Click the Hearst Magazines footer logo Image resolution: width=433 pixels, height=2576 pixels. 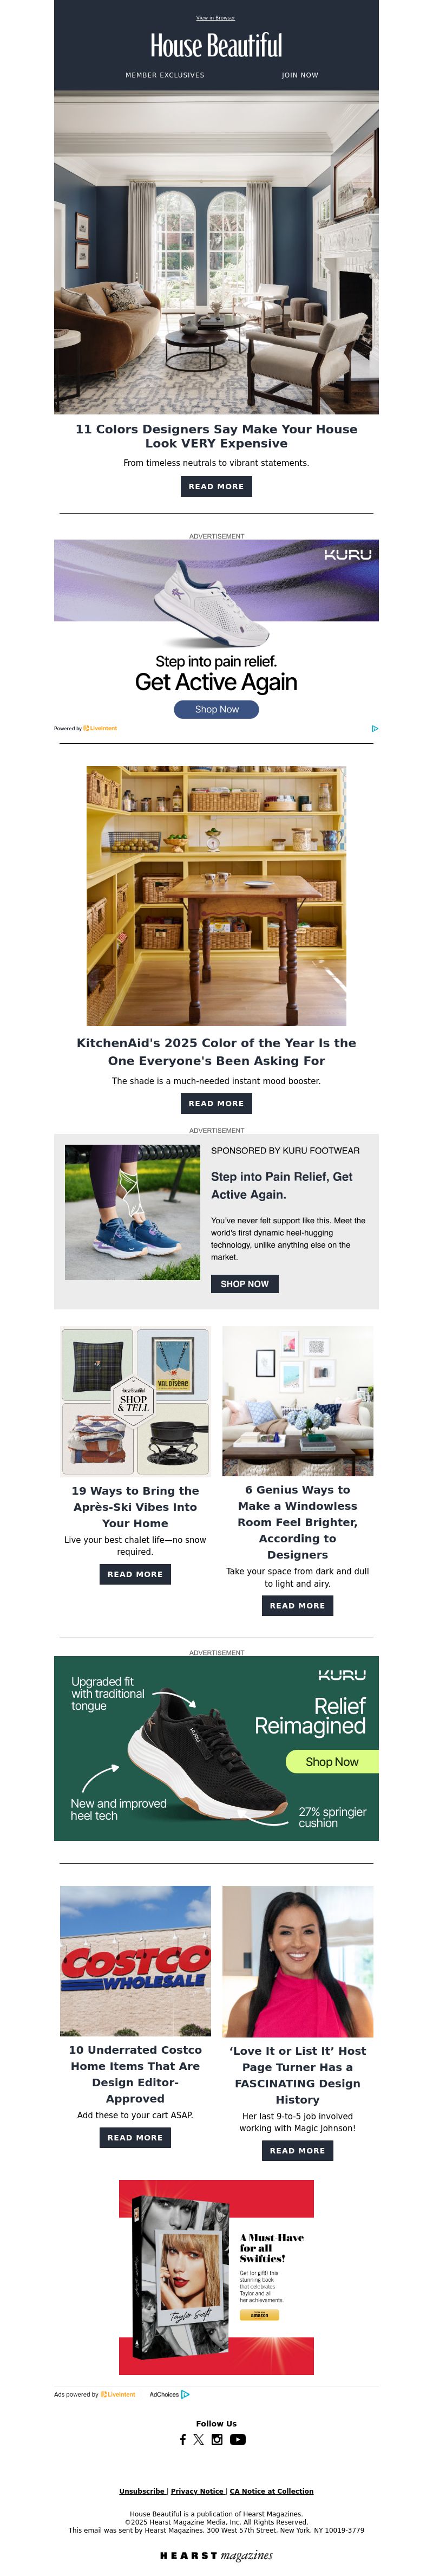pyautogui.click(x=216, y=2555)
